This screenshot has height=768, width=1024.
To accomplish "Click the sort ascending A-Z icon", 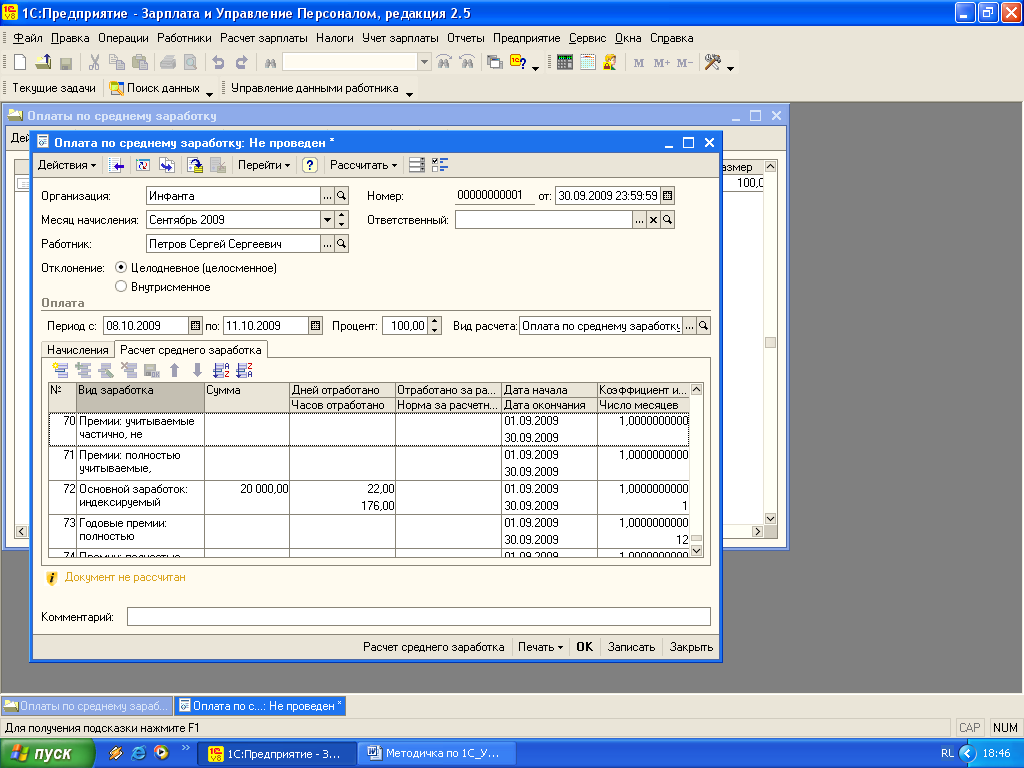I will pos(221,370).
